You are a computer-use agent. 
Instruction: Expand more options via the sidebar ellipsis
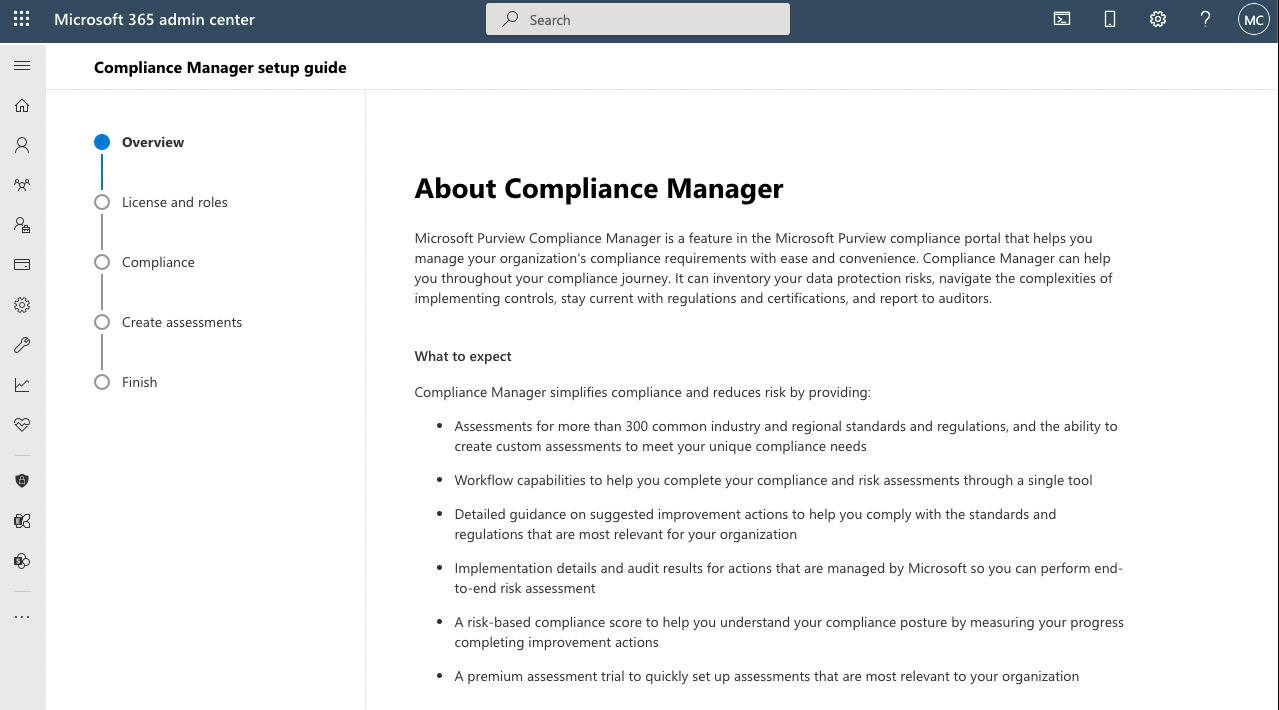(x=21, y=616)
